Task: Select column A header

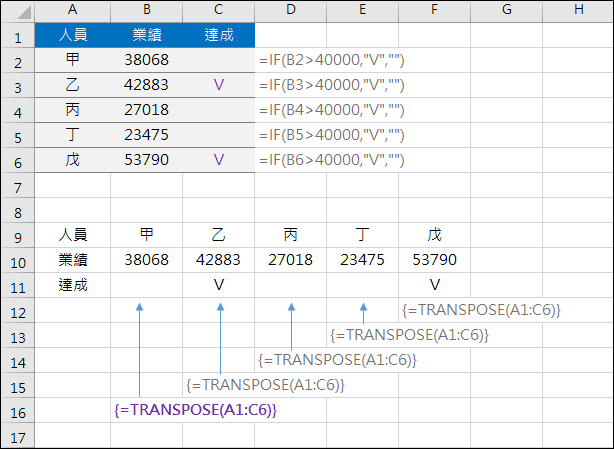Action: point(72,10)
